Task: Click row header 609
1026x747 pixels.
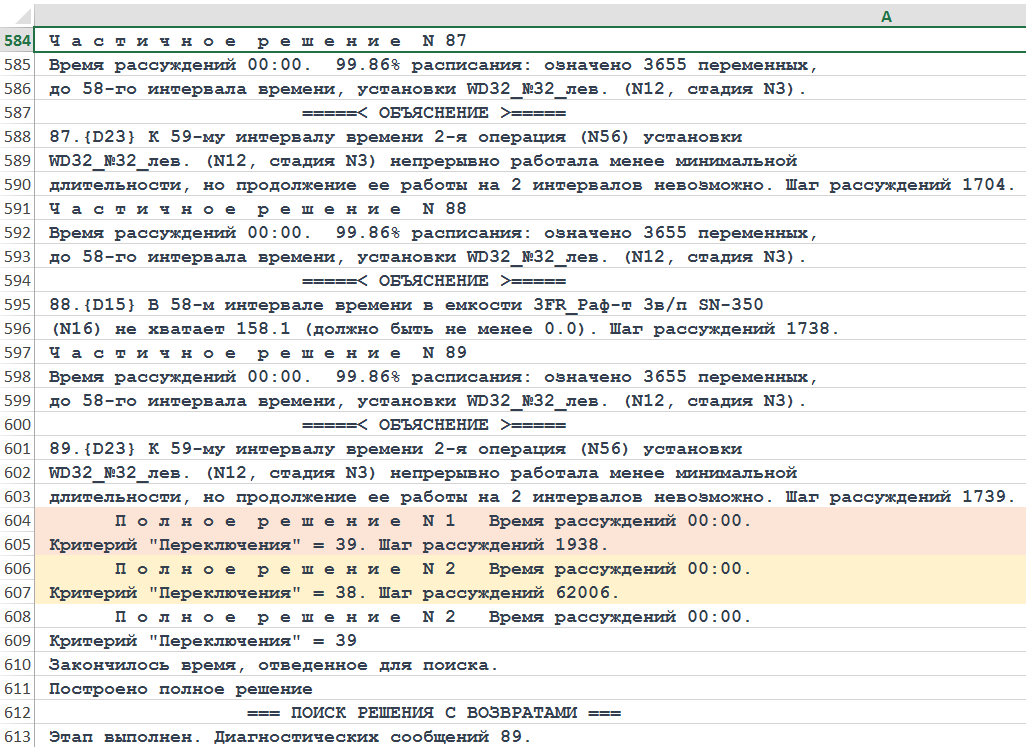Action: point(17,641)
